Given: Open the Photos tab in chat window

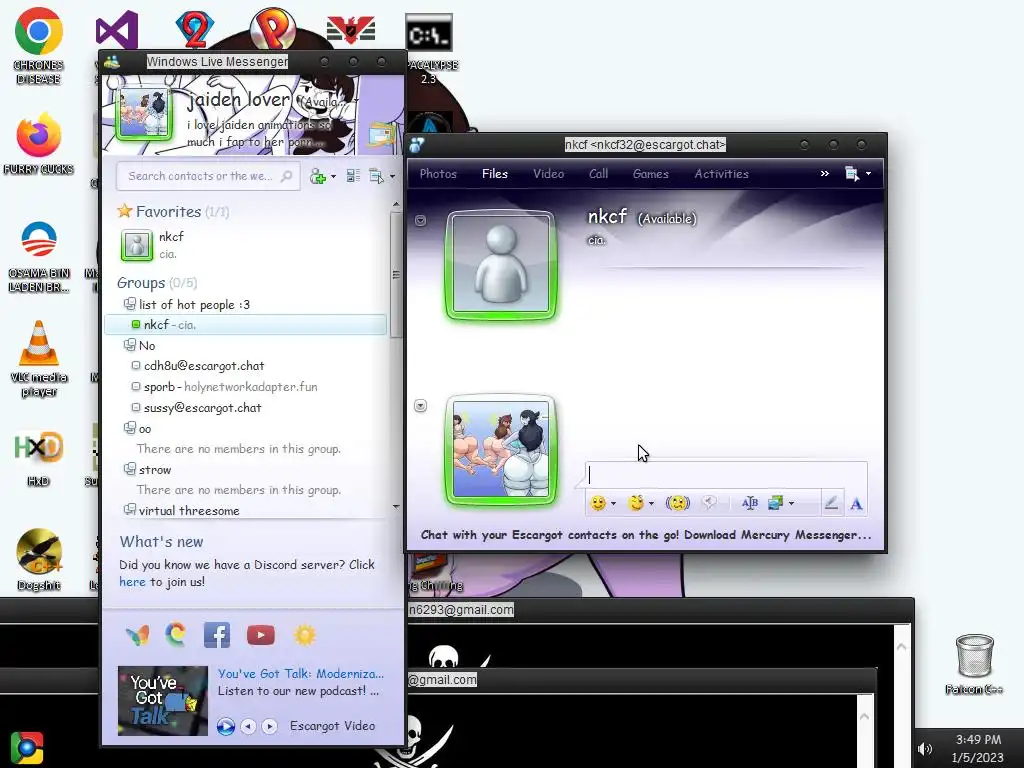Looking at the screenshot, I should pos(438,174).
